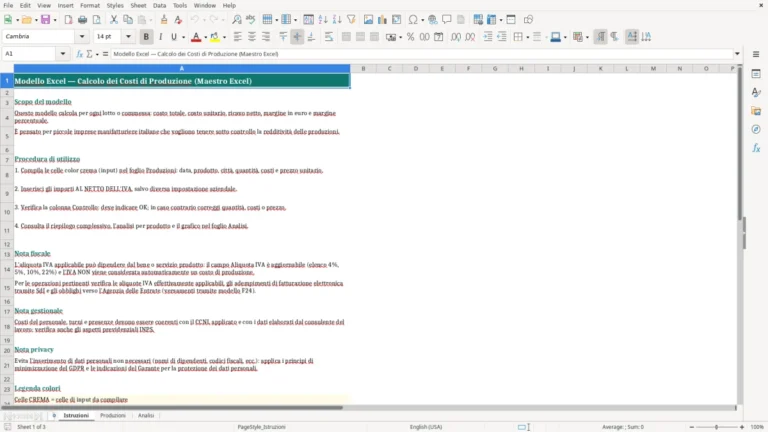
Task: Expand the Font Size dropdown
Action: click(128, 36)
